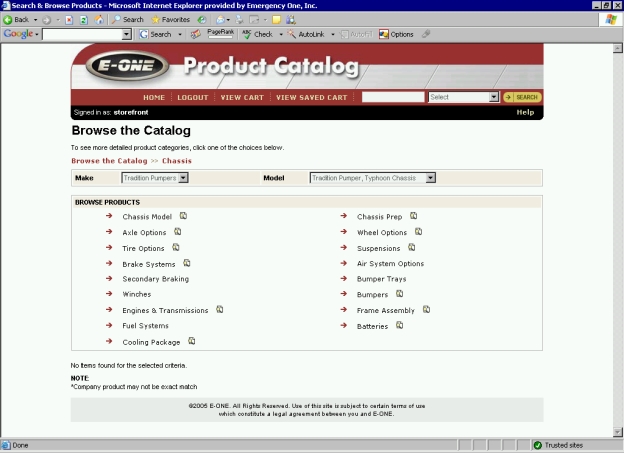Click the document icon next to Batteries
Viewport: 624px width, 453px height.
point(400,326)
